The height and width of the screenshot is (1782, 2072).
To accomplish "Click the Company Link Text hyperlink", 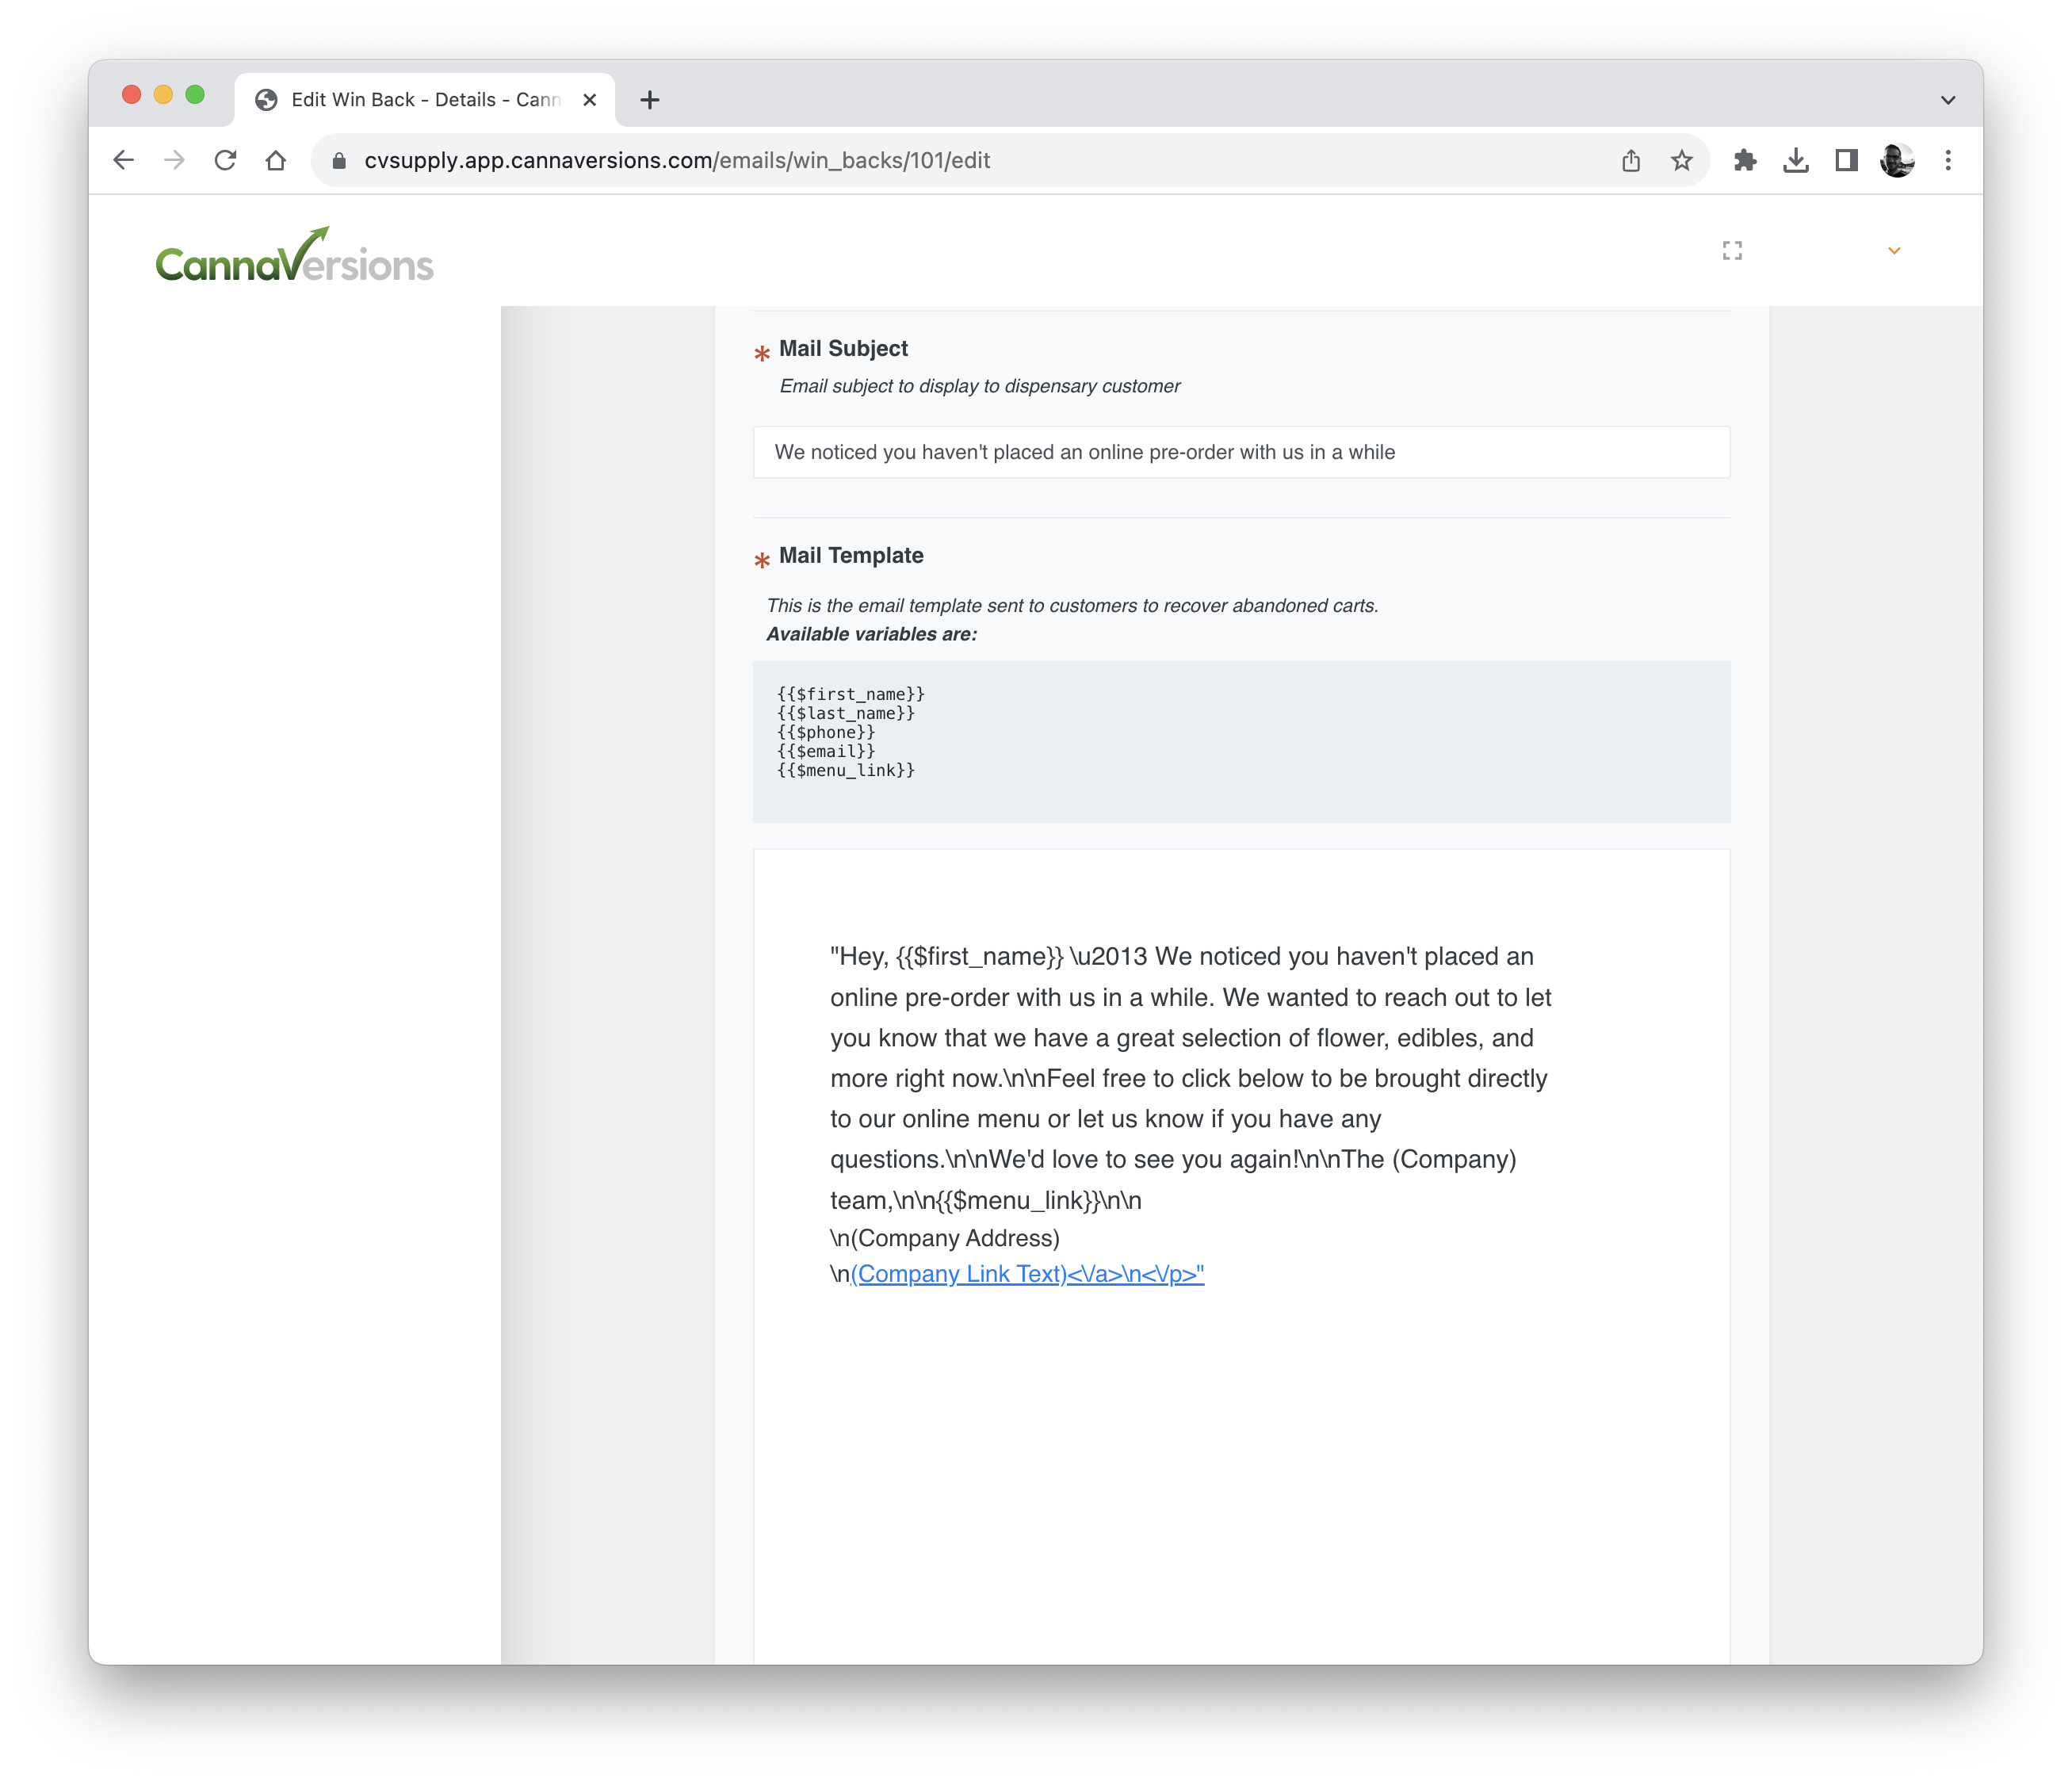I will tap(959, 1274).
